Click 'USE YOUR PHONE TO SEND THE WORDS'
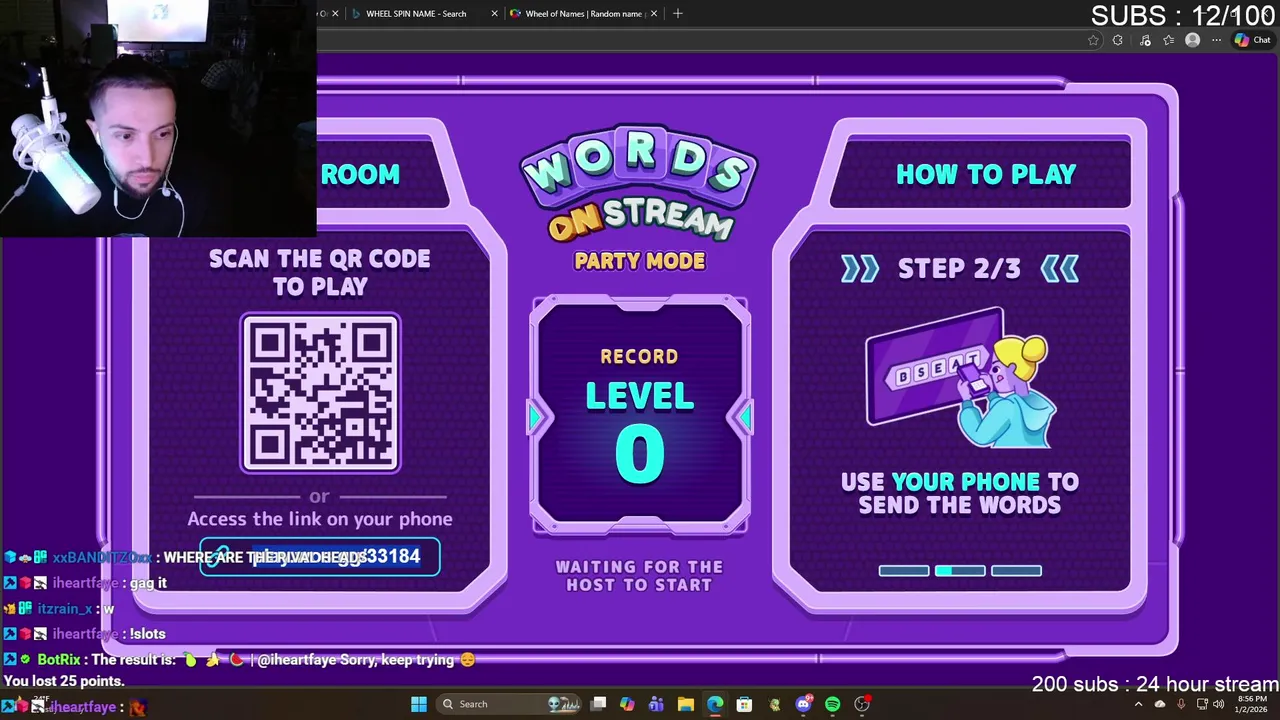Image resolution: width=1280 pixels, height=720 pixels. point(960,493)
